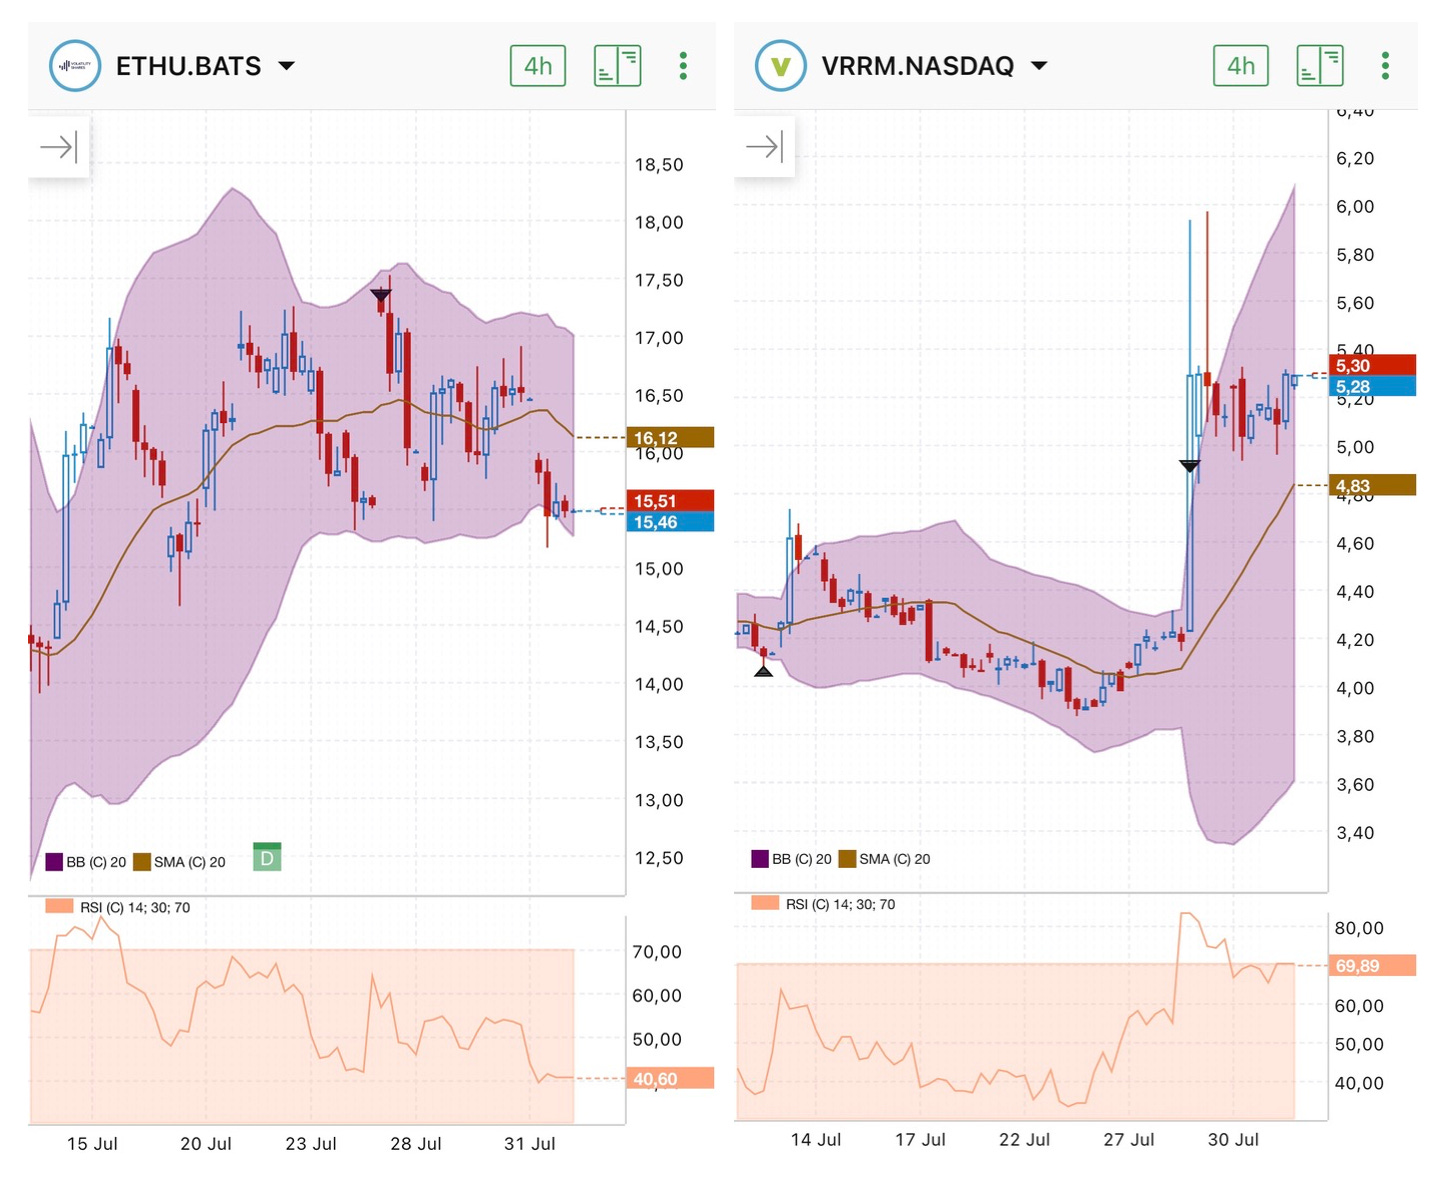The width and height of the screenshot is (1440, 1182).
Task: Open three-dot options menu on ETHU chart
Action: (x=683, y=66)
